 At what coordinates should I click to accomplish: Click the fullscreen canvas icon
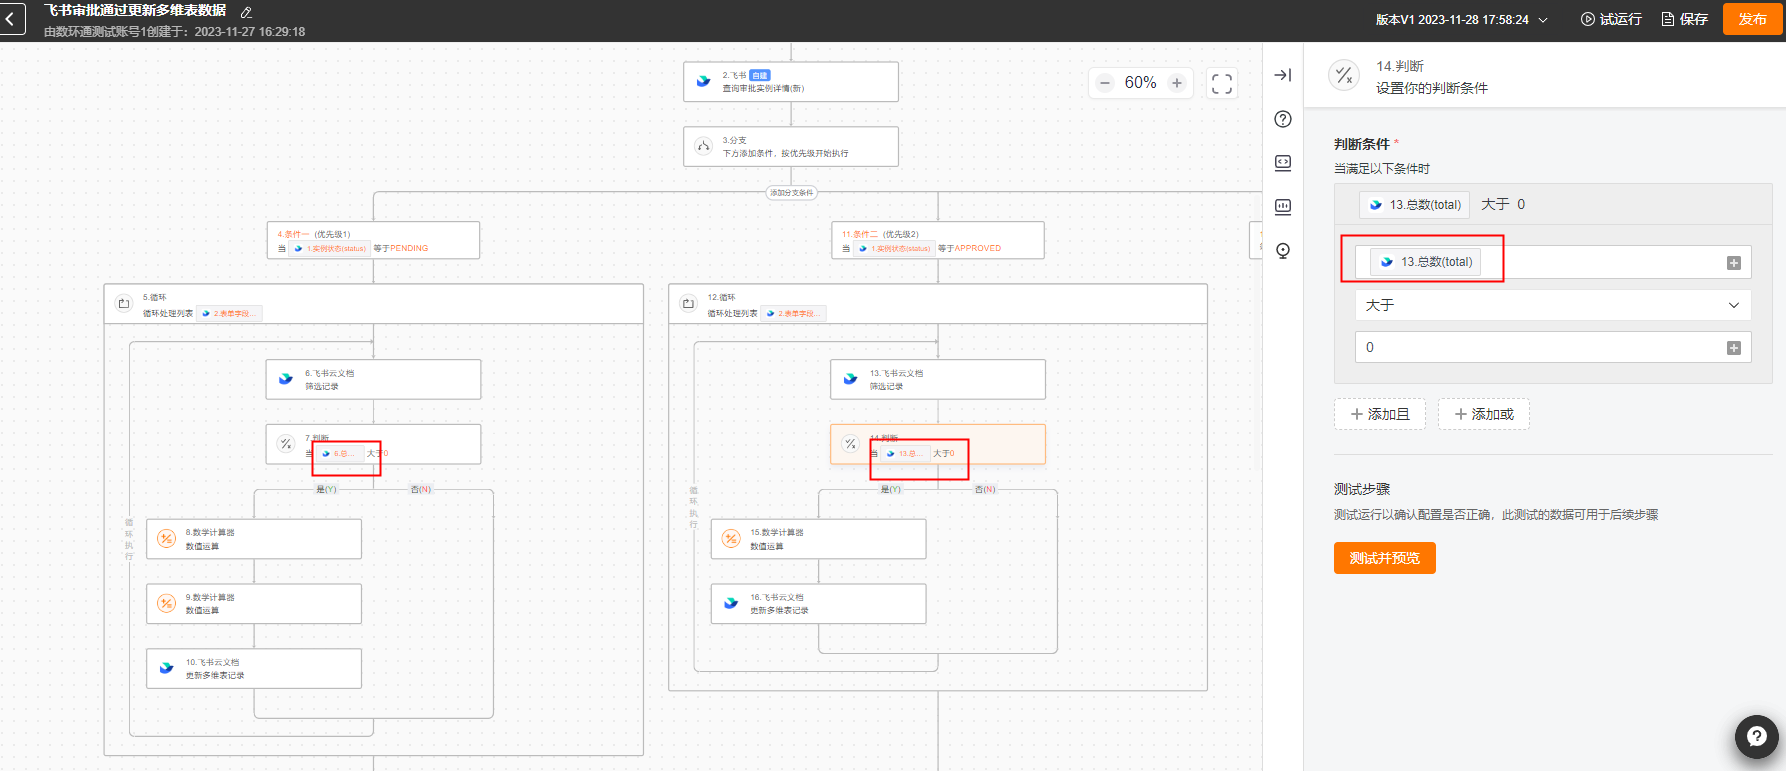[1222, 83]
